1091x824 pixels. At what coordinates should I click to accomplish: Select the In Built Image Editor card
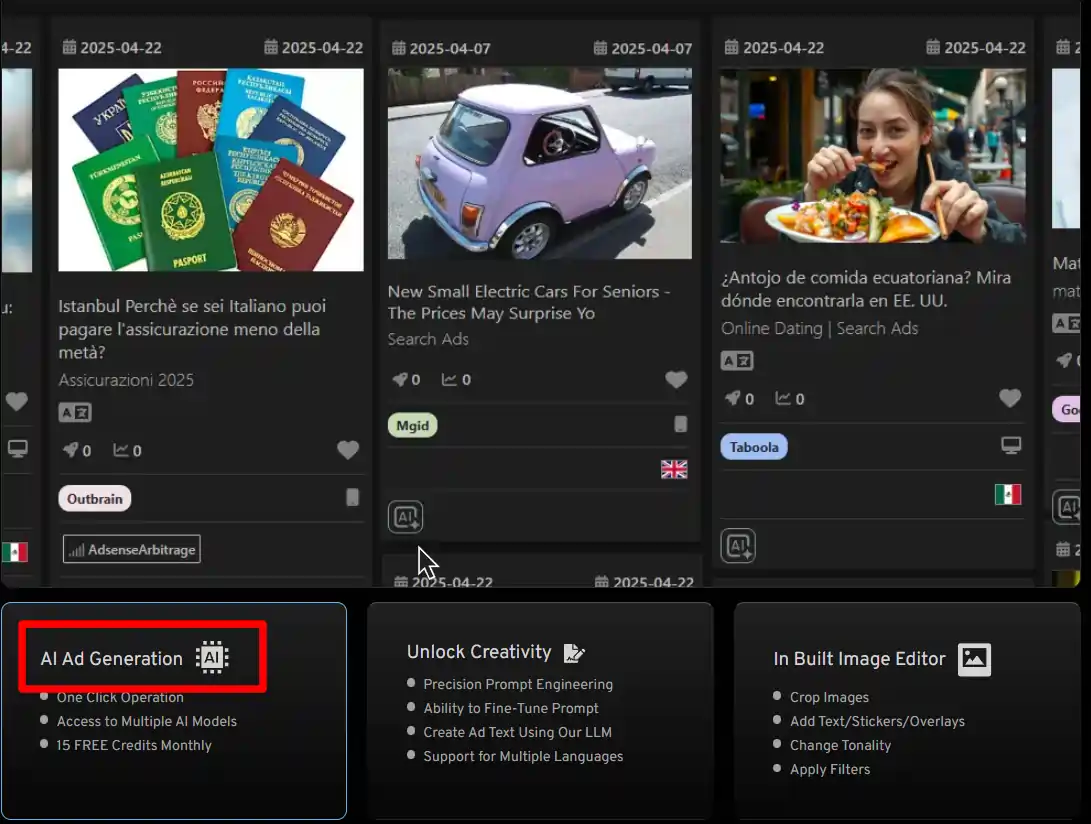pos(907,711)
